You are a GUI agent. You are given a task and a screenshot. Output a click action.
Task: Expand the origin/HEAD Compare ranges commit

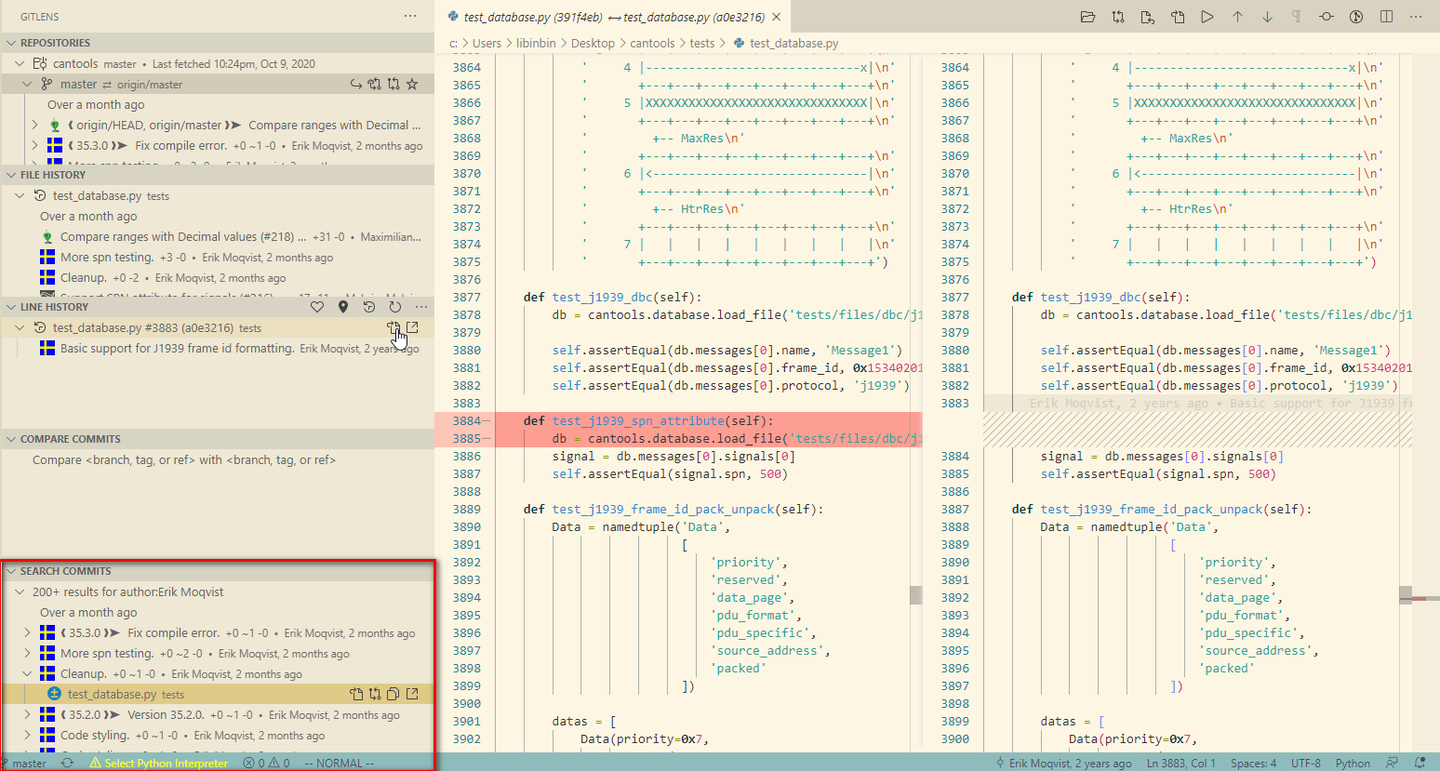point(34,125)
